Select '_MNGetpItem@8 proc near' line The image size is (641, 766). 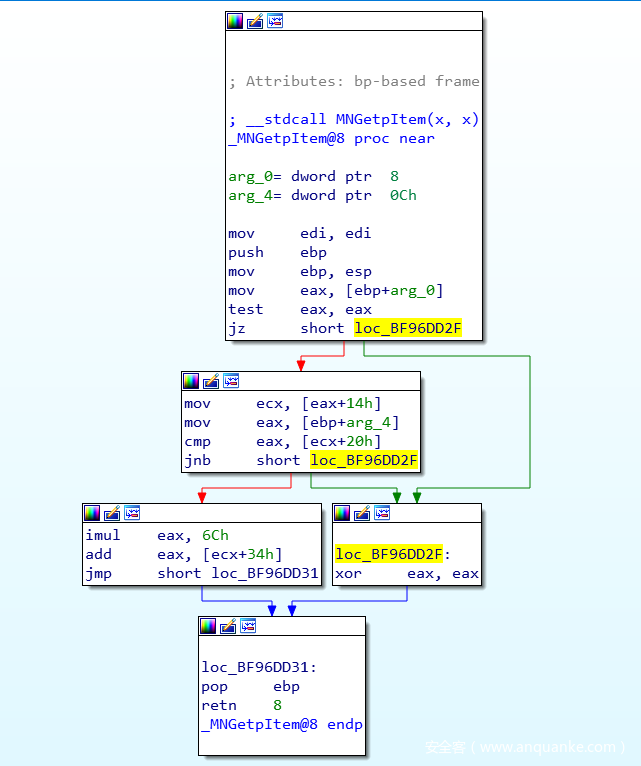coord(331,138)
